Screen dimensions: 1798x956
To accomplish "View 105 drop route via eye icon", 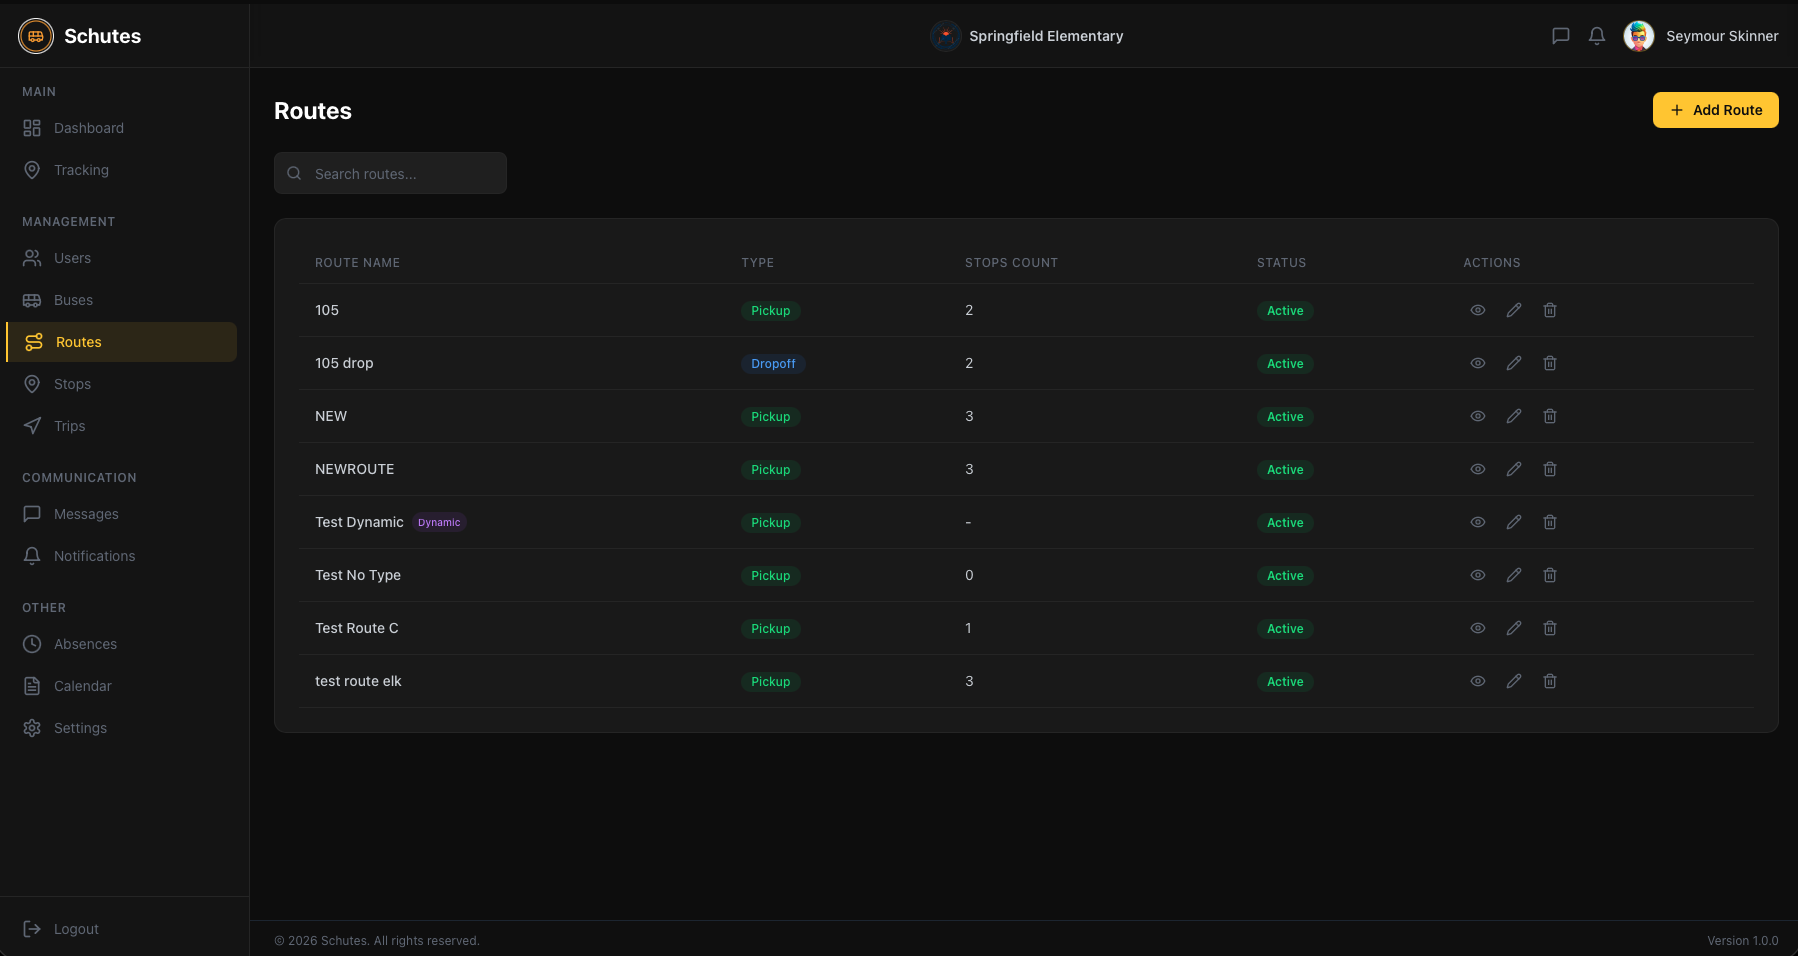I will click(1477, 363).
